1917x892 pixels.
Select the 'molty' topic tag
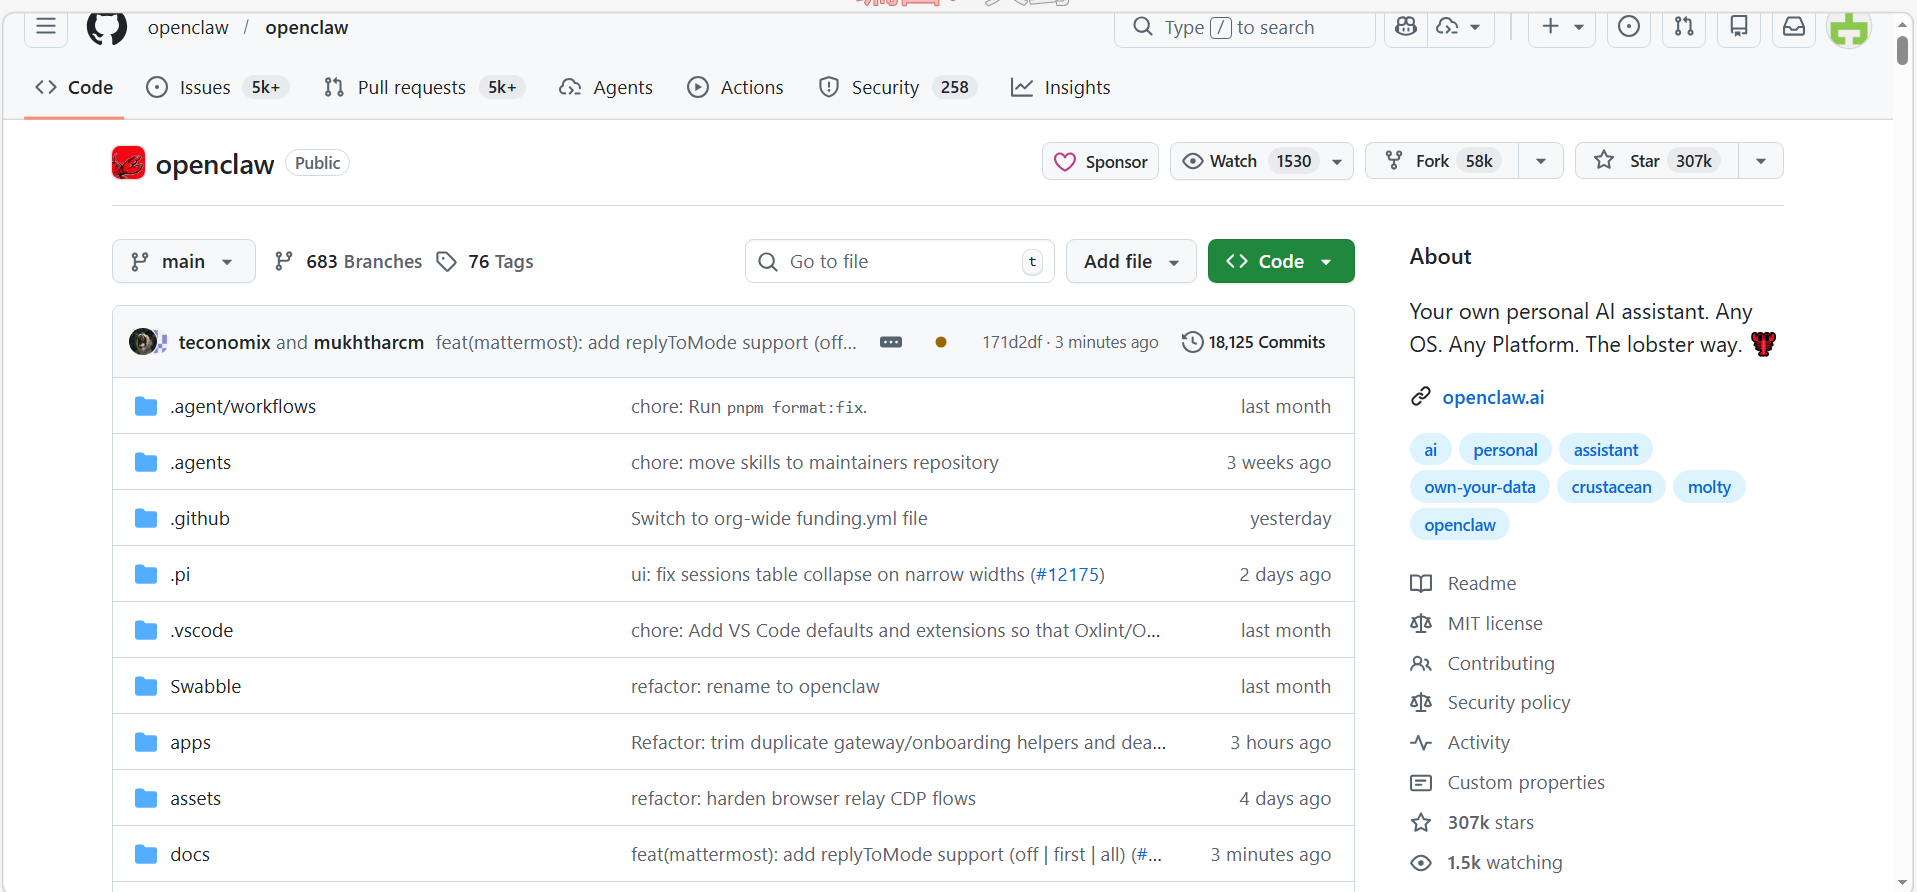(1709, 487)
